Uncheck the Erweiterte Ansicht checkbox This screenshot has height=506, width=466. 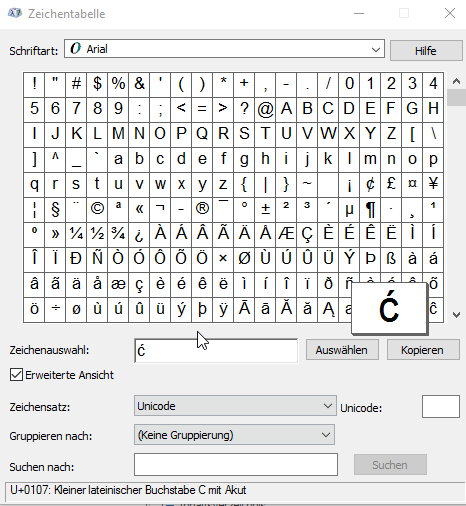pyautogui.click(x=16, y=375)
